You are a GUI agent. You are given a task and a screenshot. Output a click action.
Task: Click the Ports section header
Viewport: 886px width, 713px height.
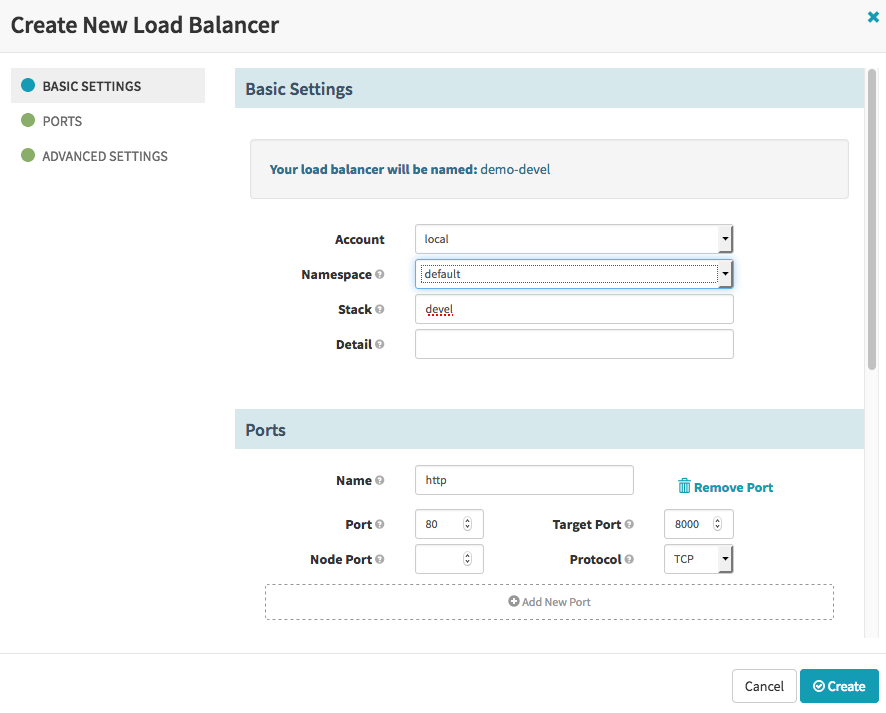click(x=549, y=429)
